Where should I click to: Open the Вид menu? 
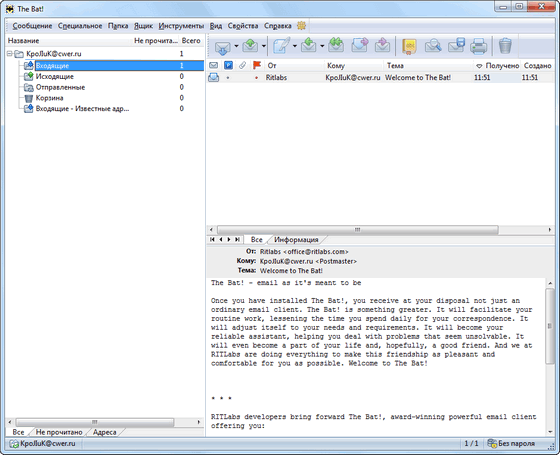coord(216,26)
